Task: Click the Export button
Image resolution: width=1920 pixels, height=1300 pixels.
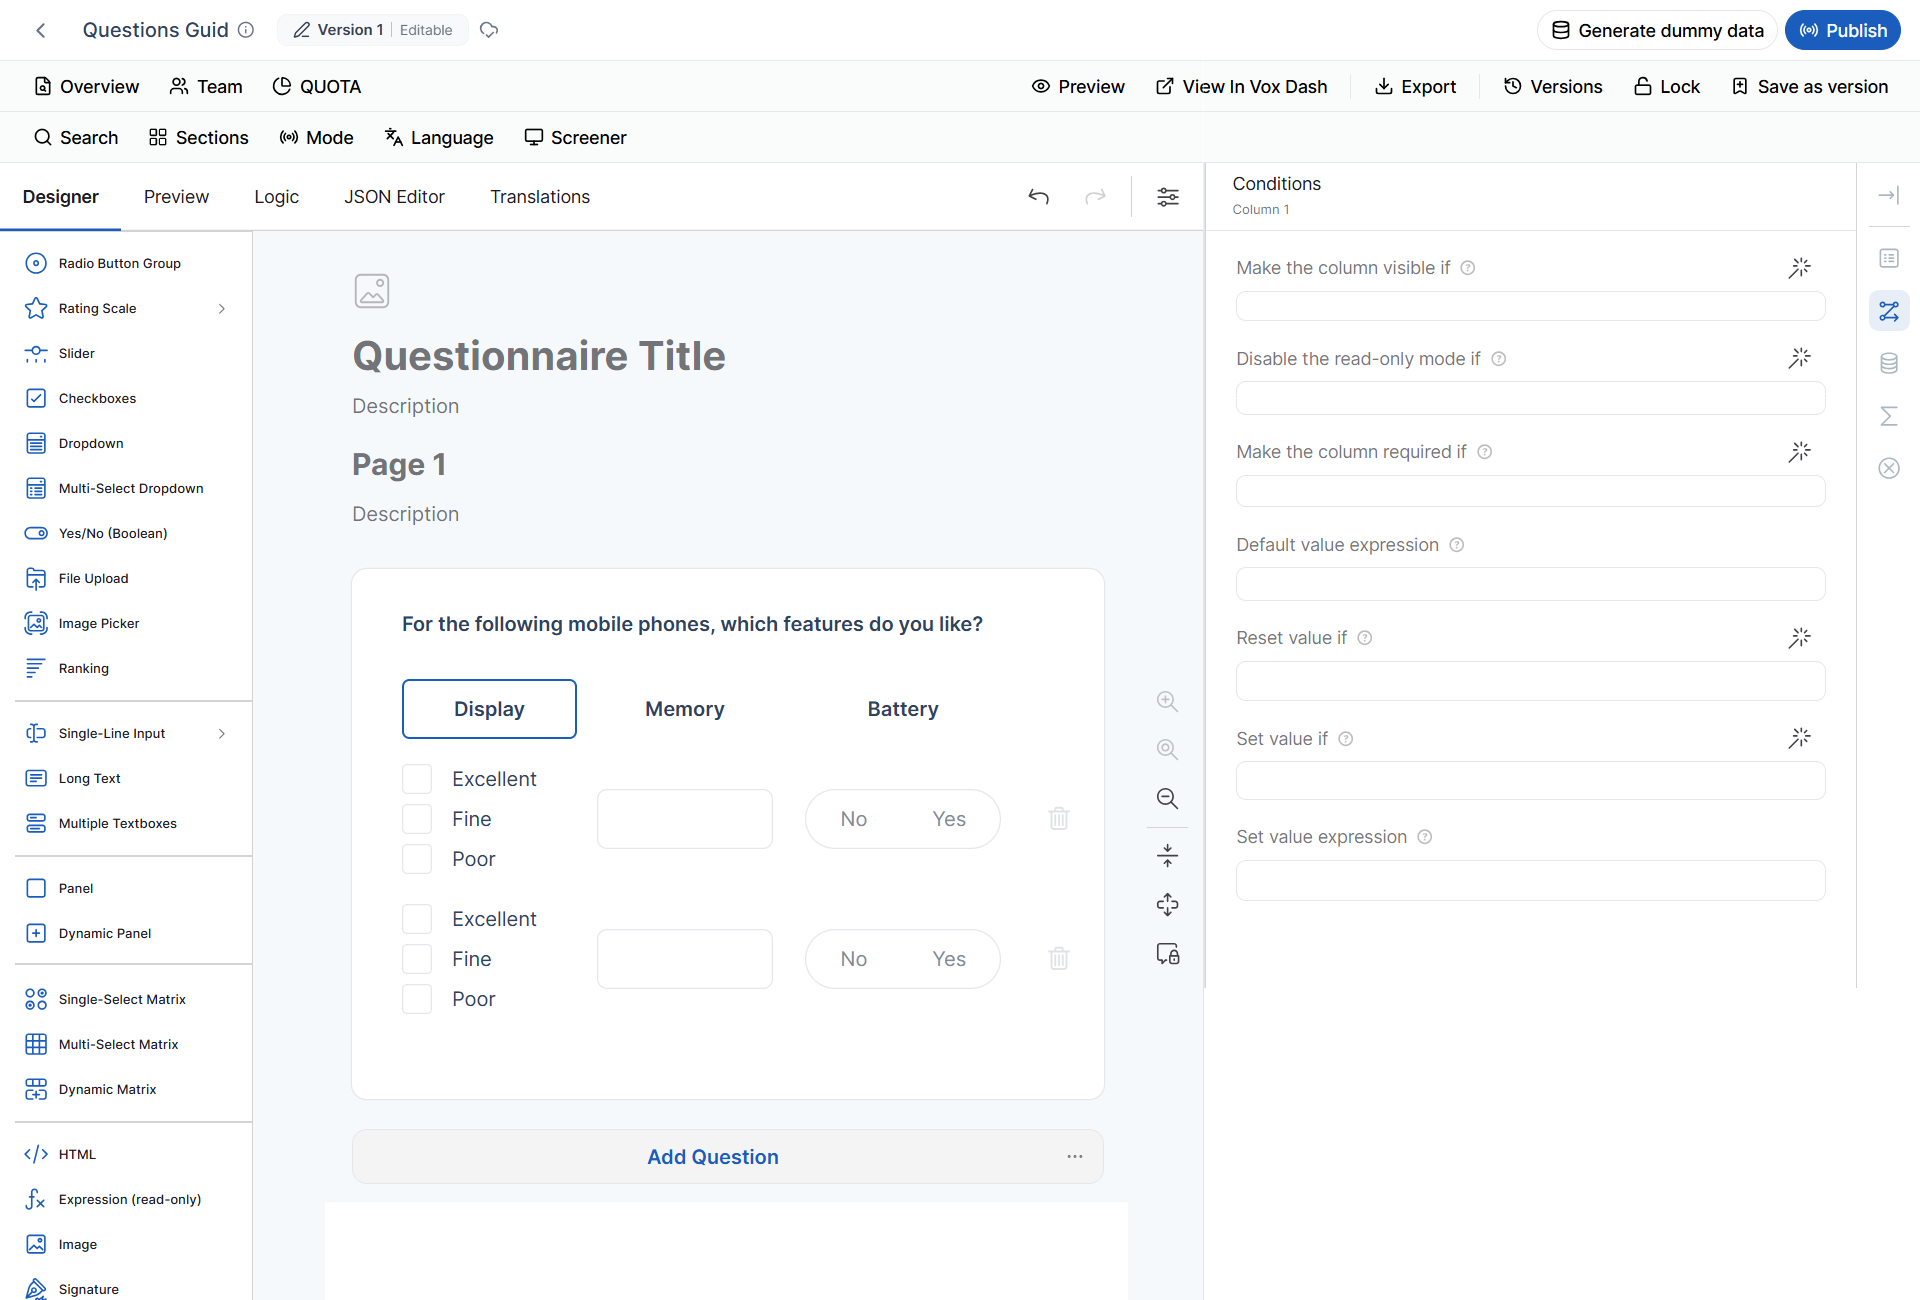Action: [1415, 87]
